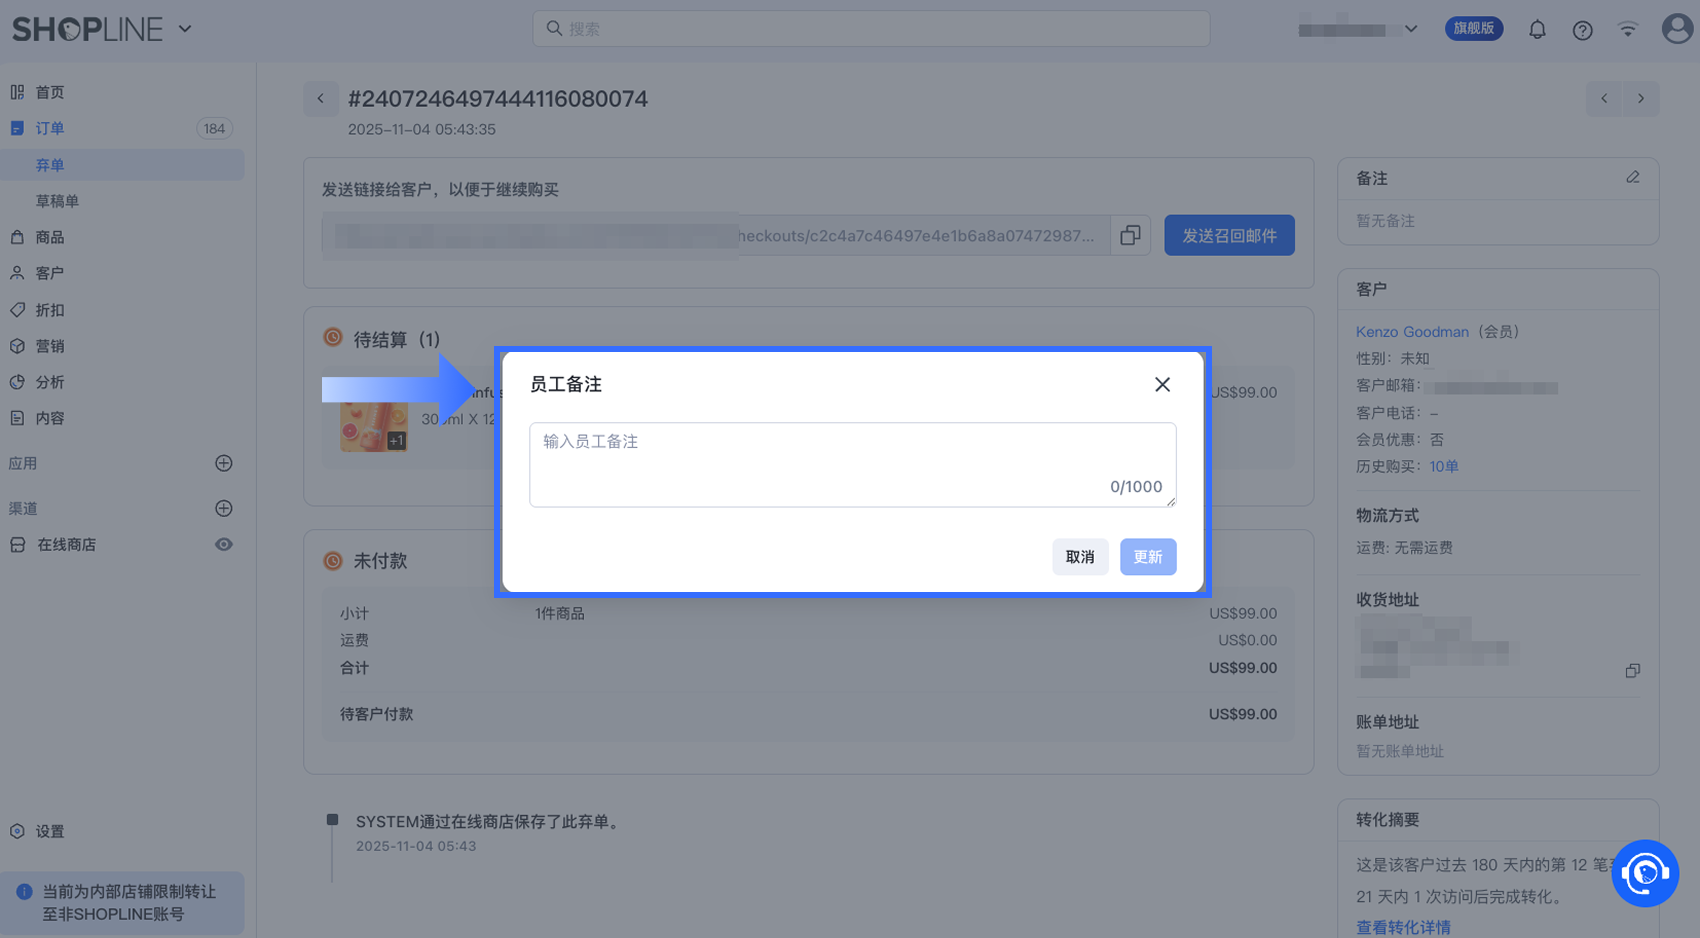The width and height of the screenshot is (1700, 938).
Task: Open the user account avatar
Action: 1677,29
